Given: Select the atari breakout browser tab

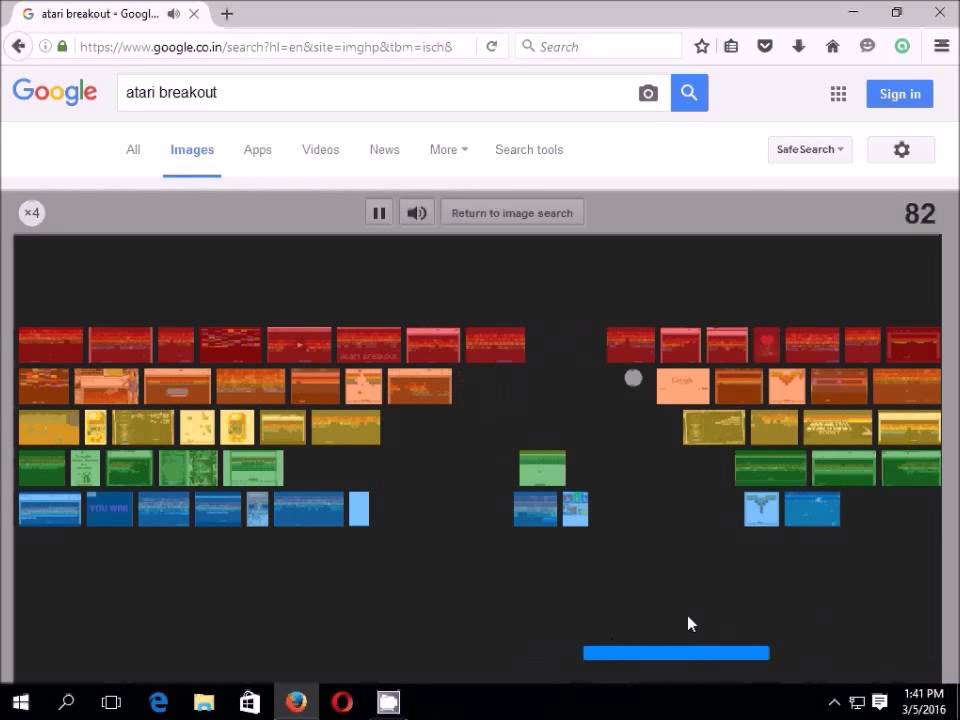Looking at the screenshot, I should [110, 13].
